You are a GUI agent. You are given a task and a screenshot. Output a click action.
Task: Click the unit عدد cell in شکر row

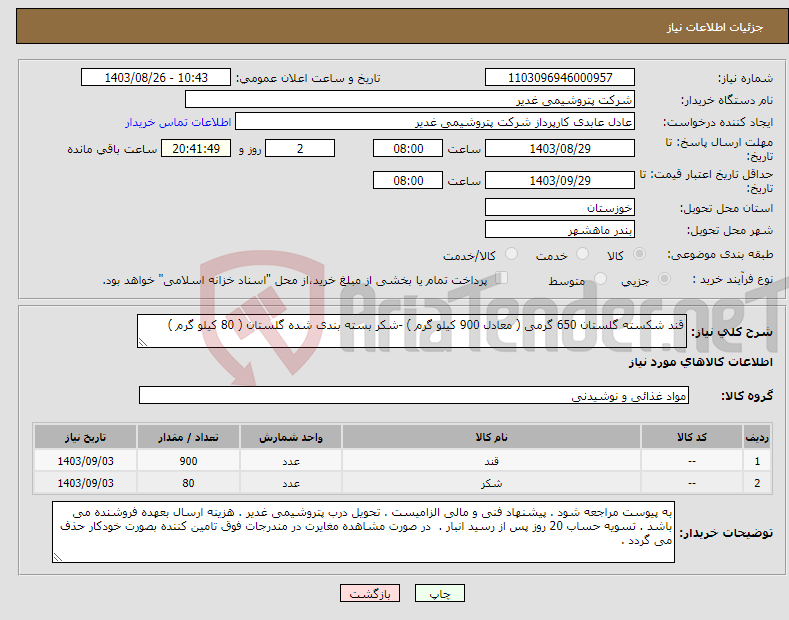pos(291,483)
